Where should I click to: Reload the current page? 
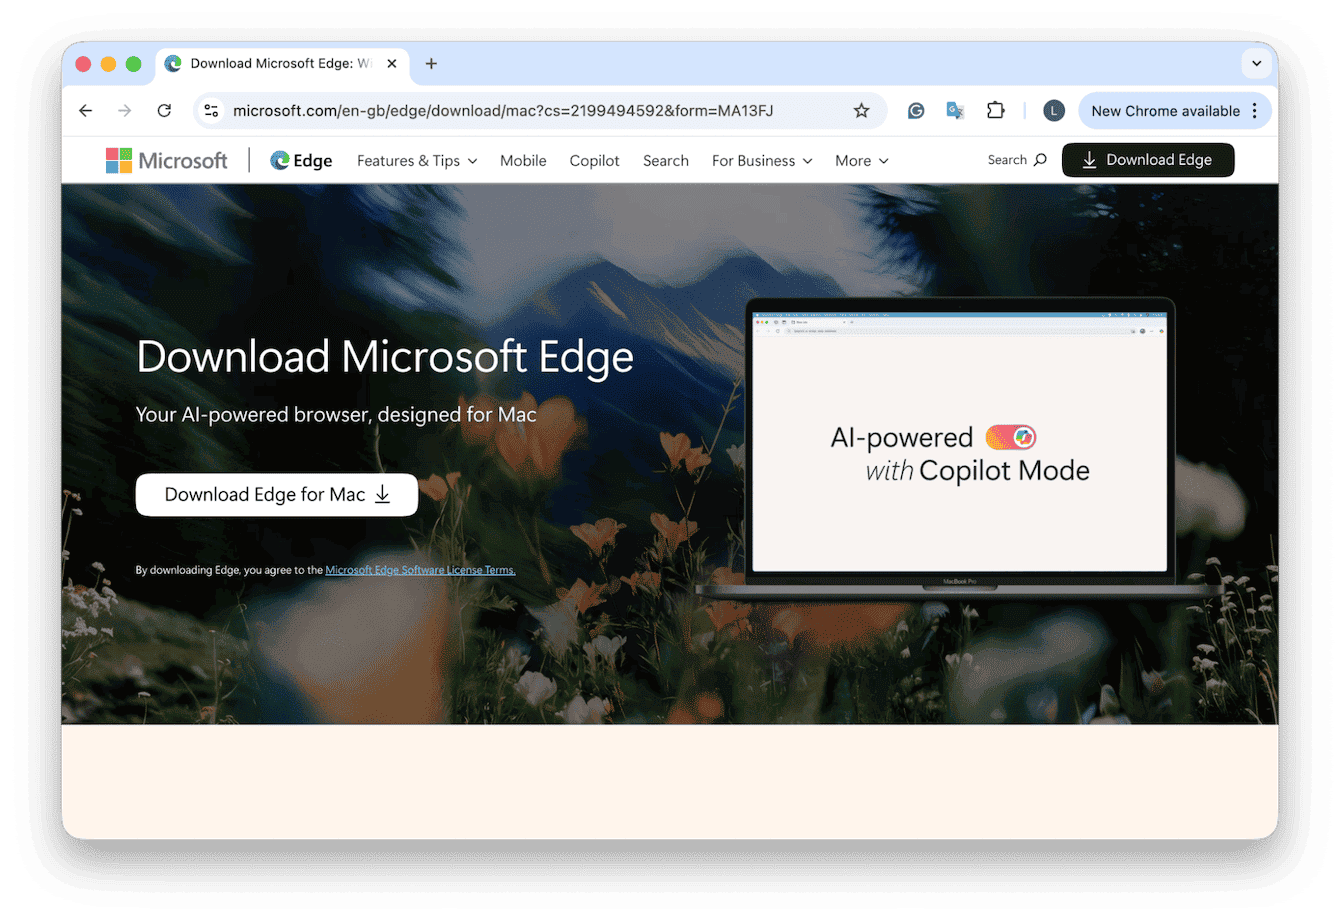point(164,111)
